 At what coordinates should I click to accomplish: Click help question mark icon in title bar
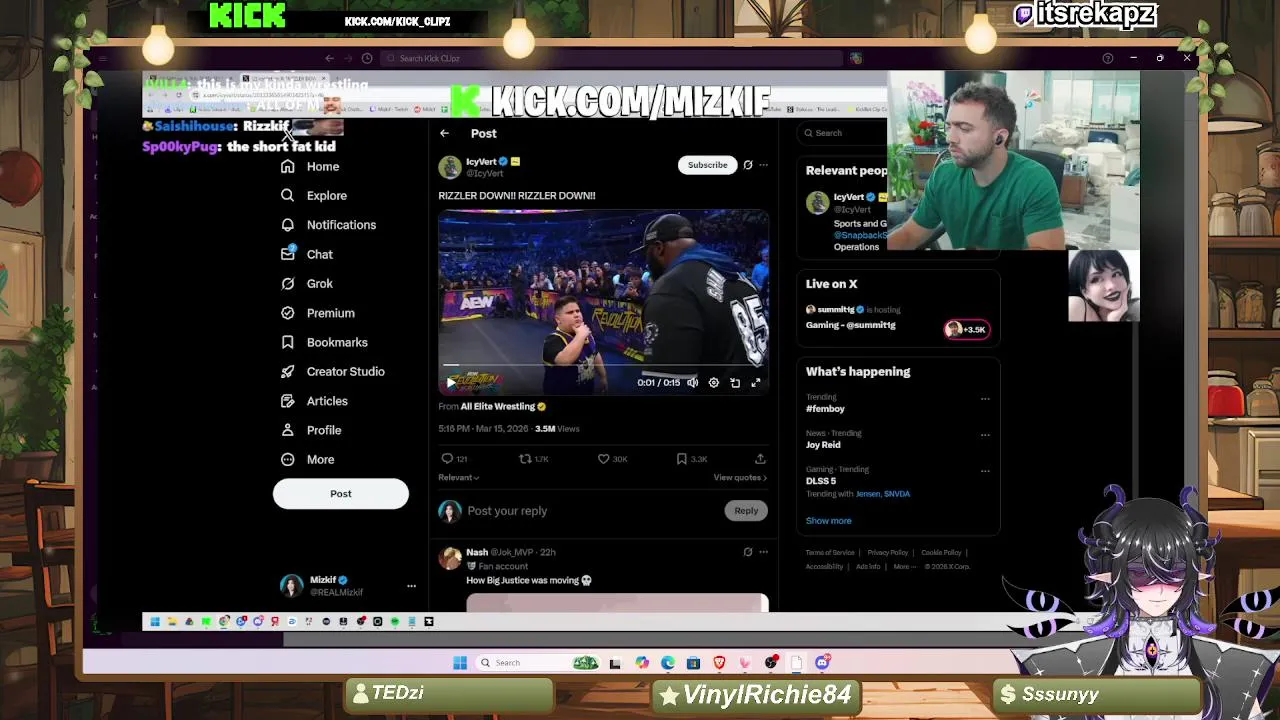coord(1107,58)
